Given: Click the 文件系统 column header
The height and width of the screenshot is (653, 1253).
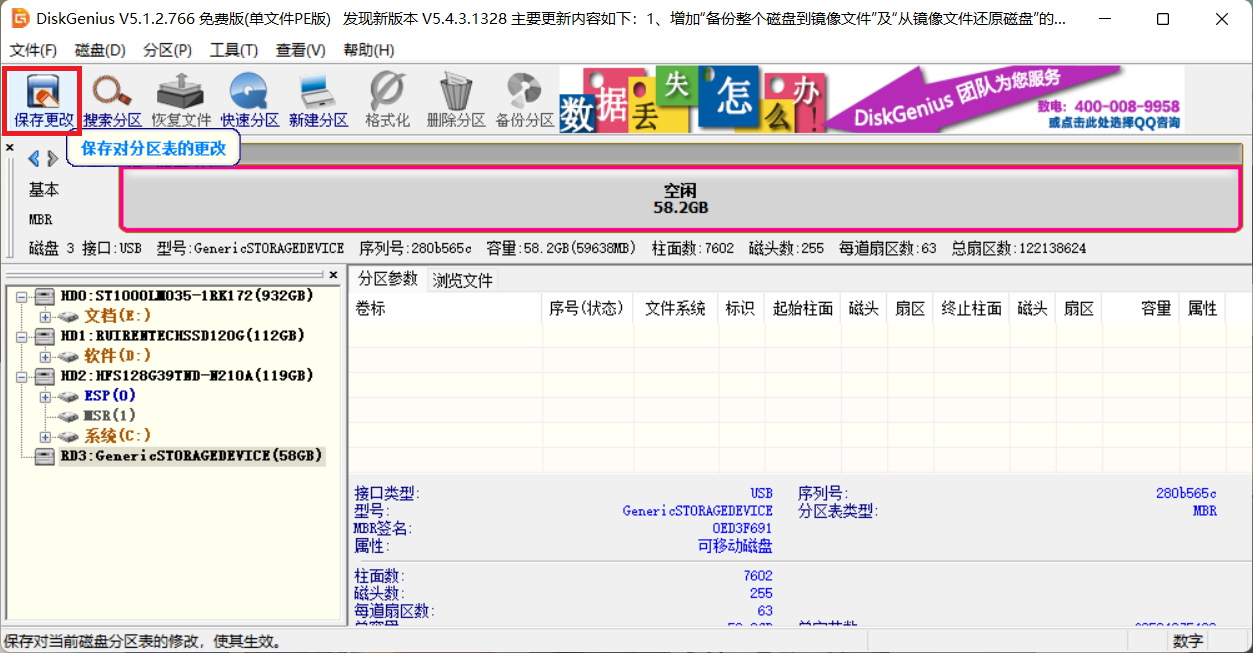Looking at the screenshot, I should tap(675, 308).
